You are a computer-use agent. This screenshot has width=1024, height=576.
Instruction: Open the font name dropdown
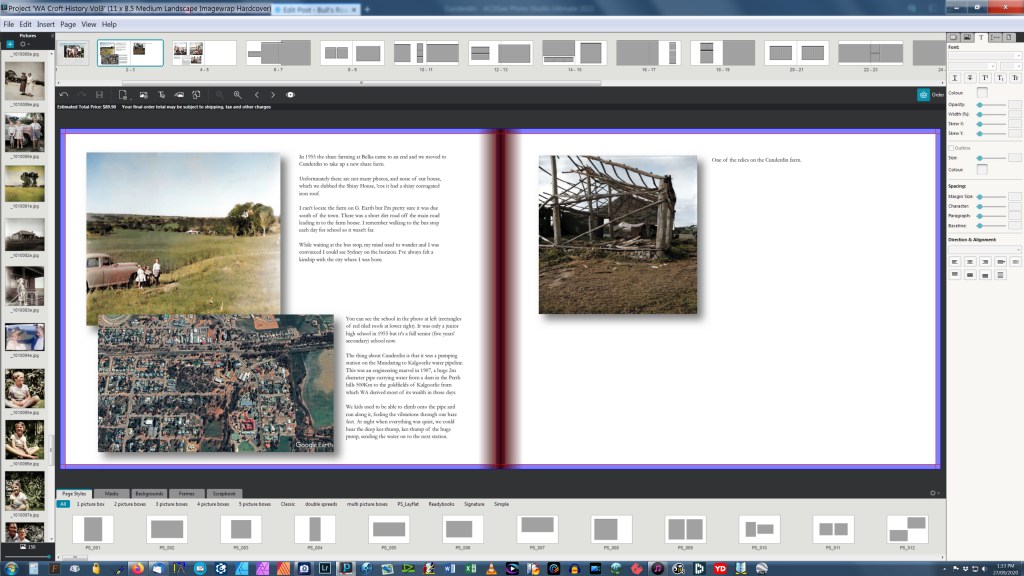tap(985, 56)
